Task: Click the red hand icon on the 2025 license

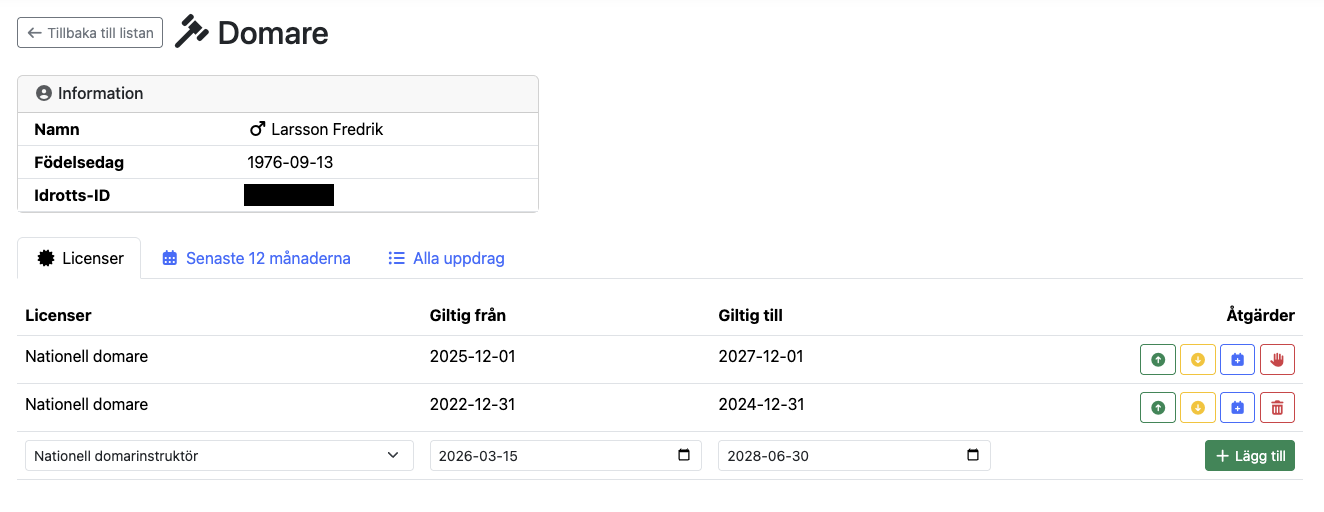Action: [x=1277, y=359]
